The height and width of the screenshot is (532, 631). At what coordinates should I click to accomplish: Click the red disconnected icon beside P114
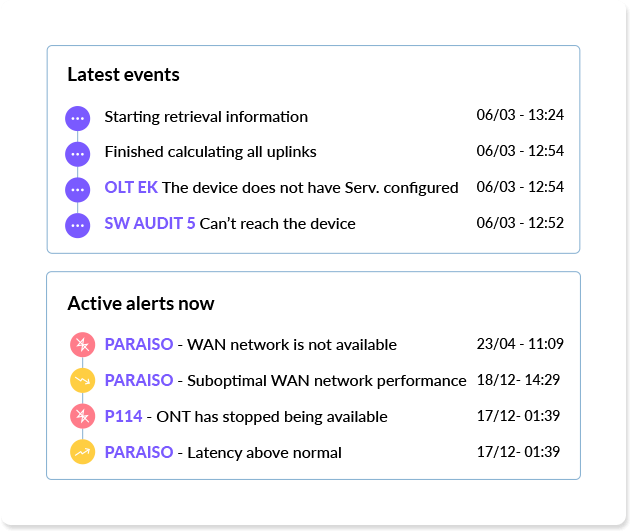tap(82, 416)
